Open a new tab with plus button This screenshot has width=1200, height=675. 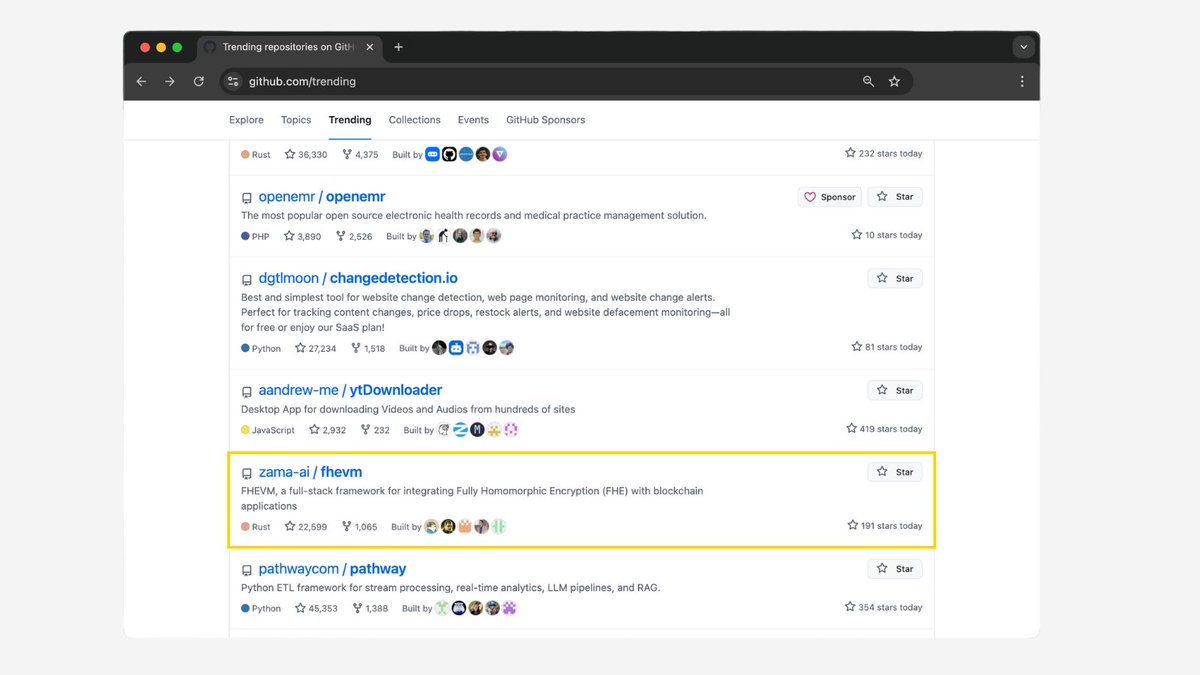pyautogui.click(x=398, y=47)
